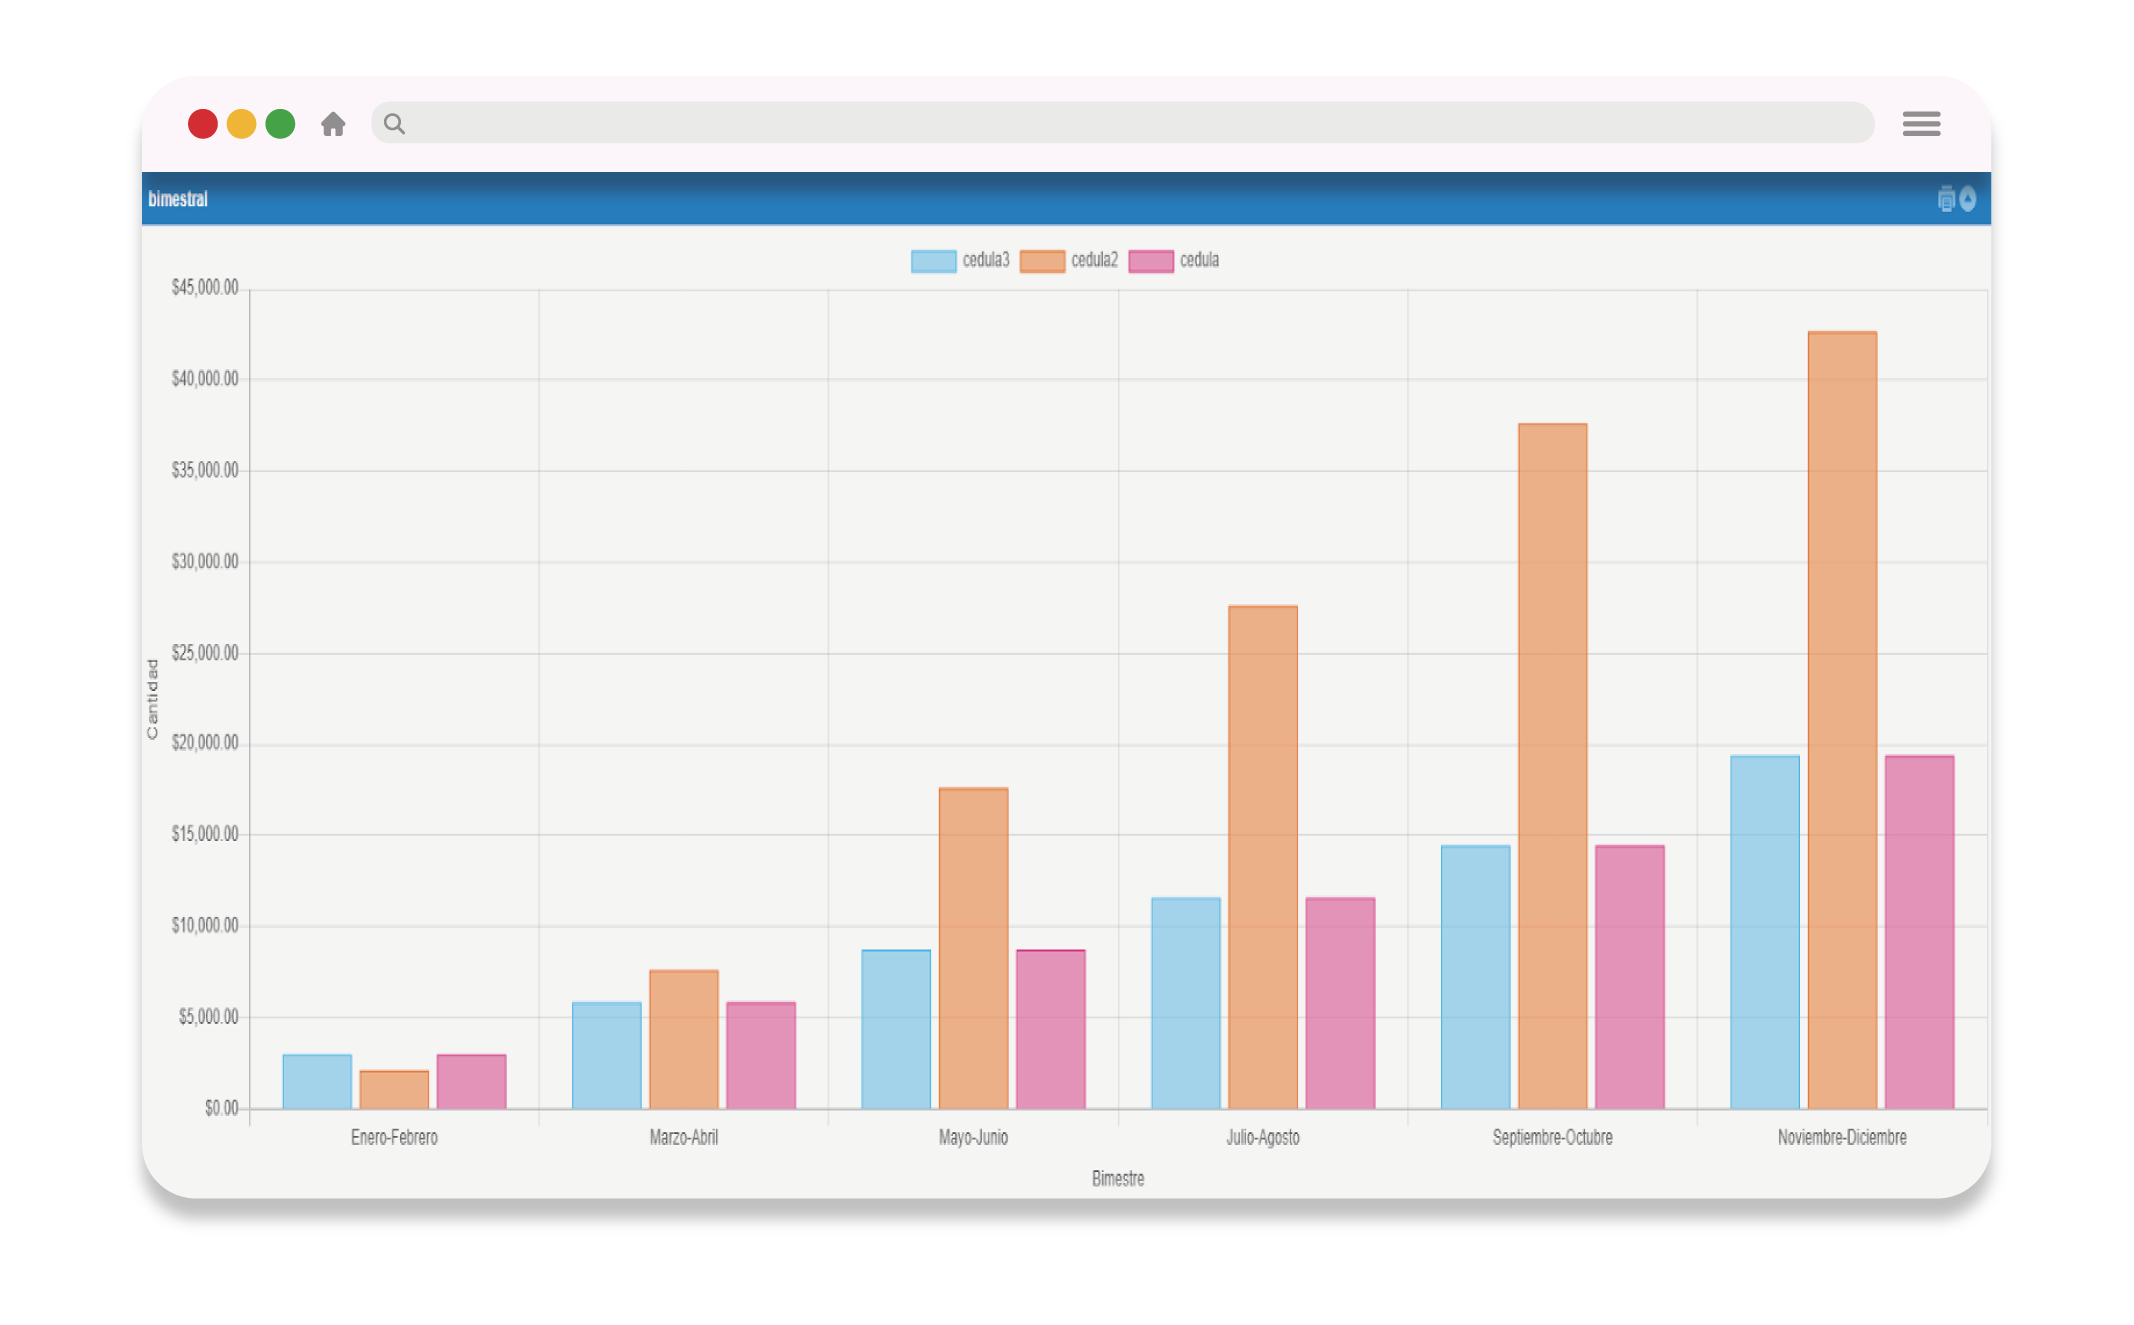Click the yellow window circle button
Image resolution: width=2134 pixels, height=1325 pixels.
[x=241, y=124]
